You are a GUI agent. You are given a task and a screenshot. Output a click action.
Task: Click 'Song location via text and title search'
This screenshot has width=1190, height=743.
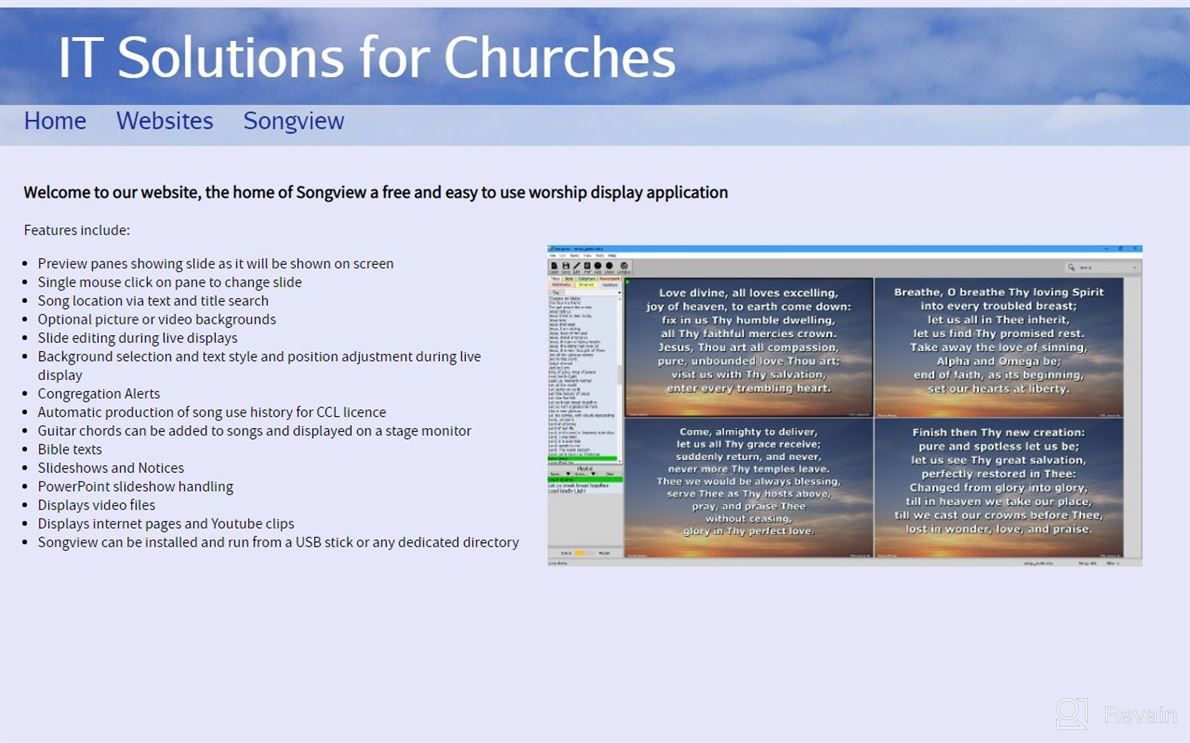coord(153,301)
